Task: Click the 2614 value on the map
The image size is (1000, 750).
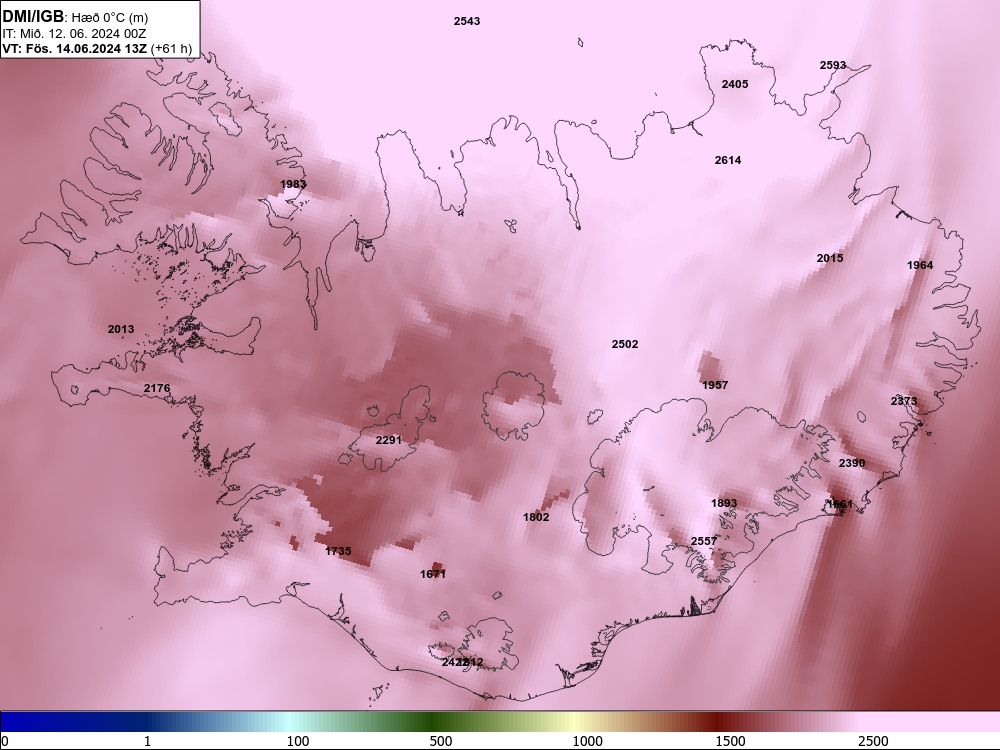Action: click(728, 160)
